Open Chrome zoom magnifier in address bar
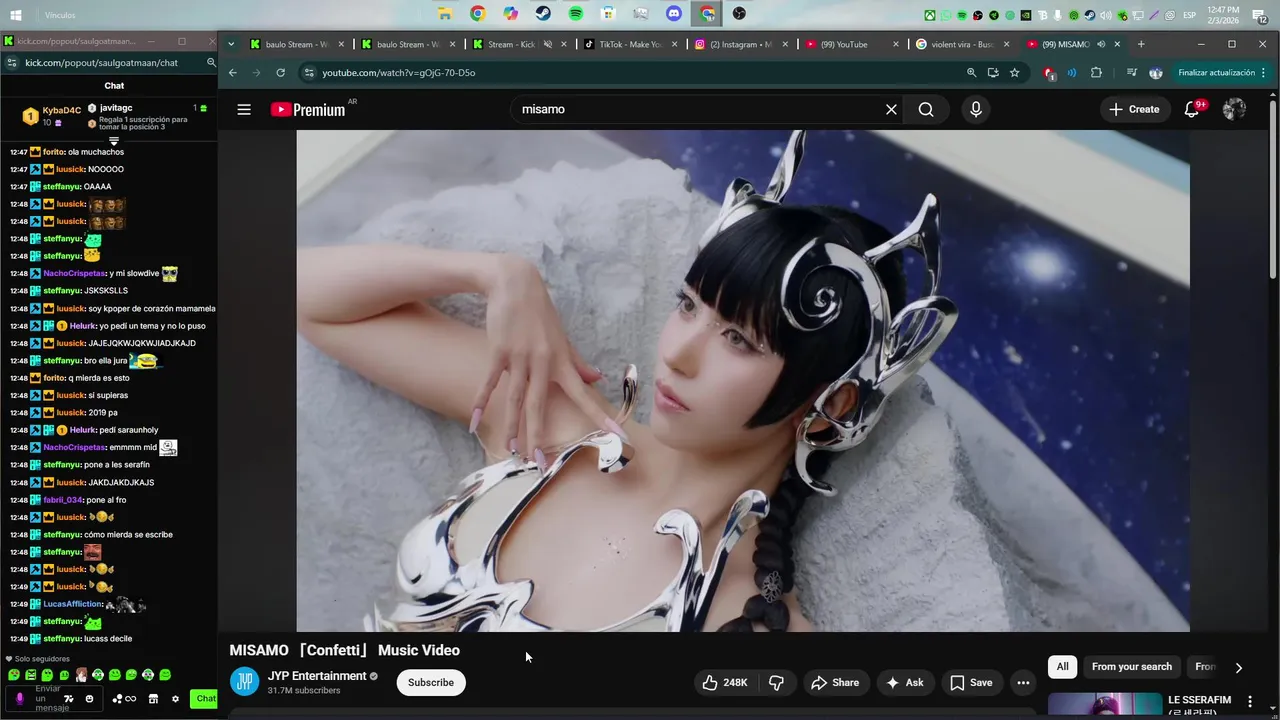The height and width of the screenshot is (720, 1280). [x=971, y=73]
